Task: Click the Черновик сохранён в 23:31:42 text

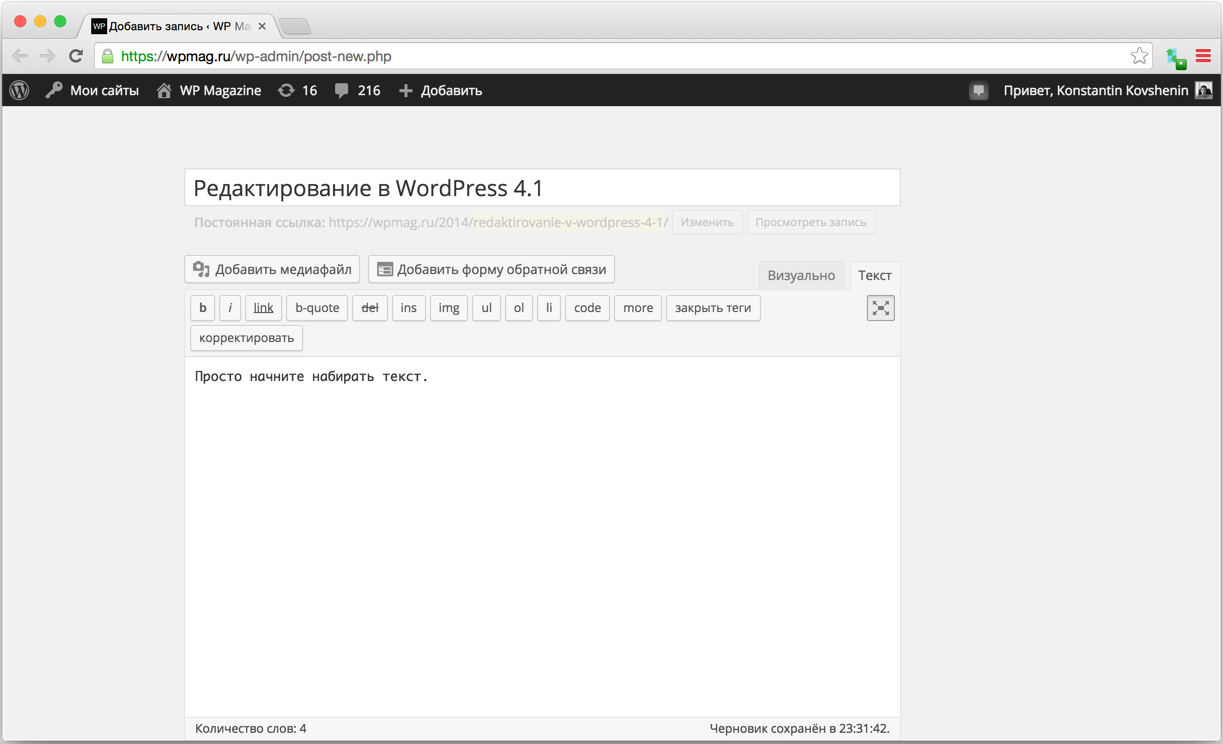Action: point(800,729)
